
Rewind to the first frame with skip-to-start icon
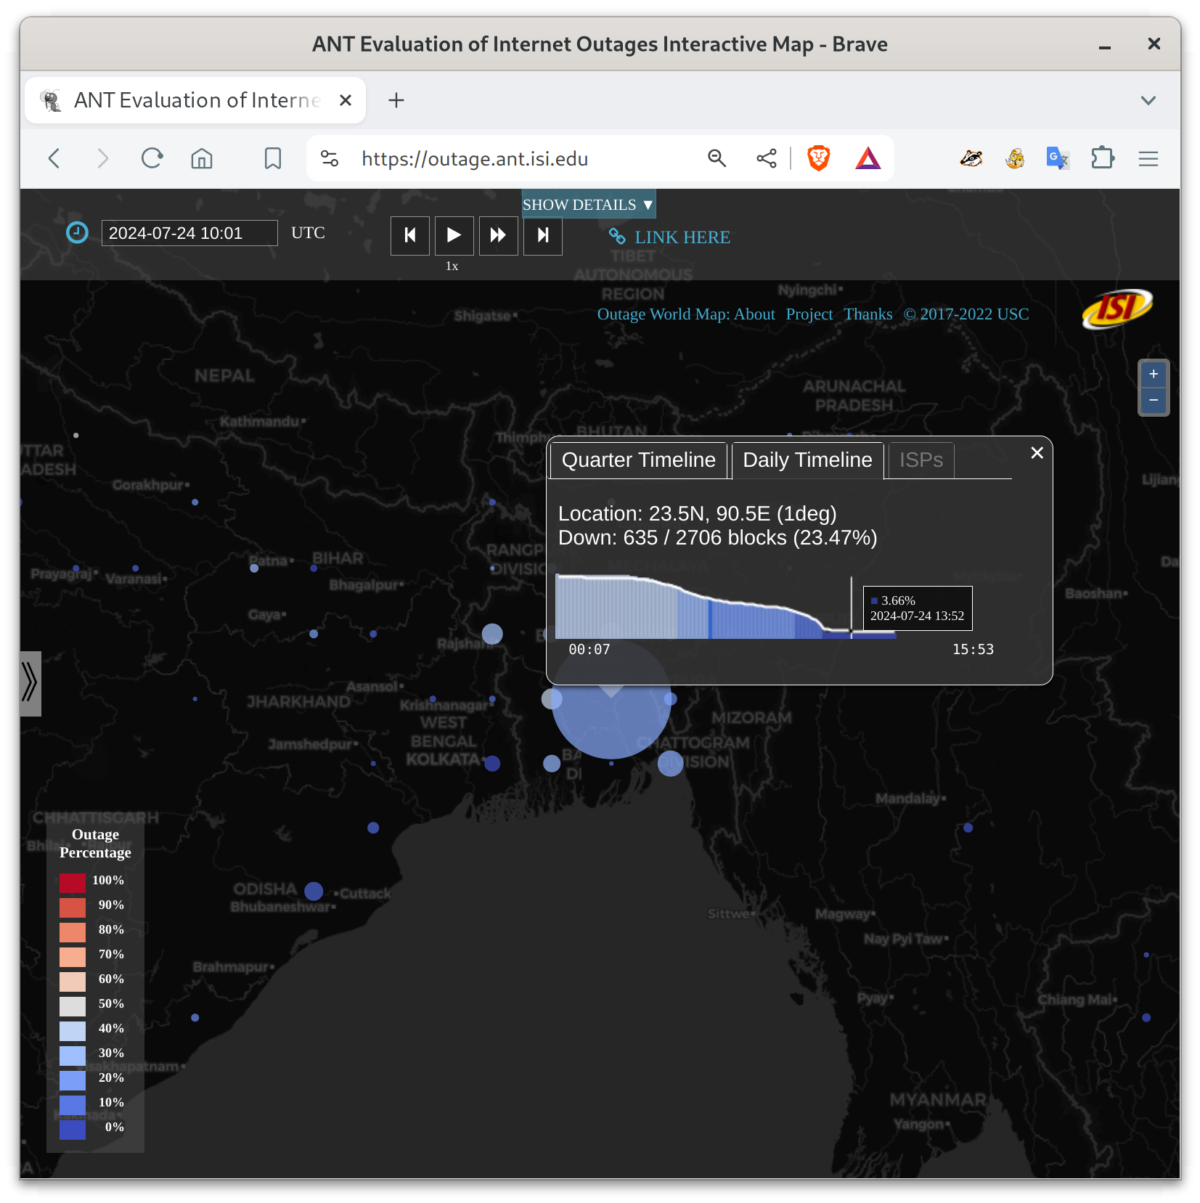[x=410, y=235]
